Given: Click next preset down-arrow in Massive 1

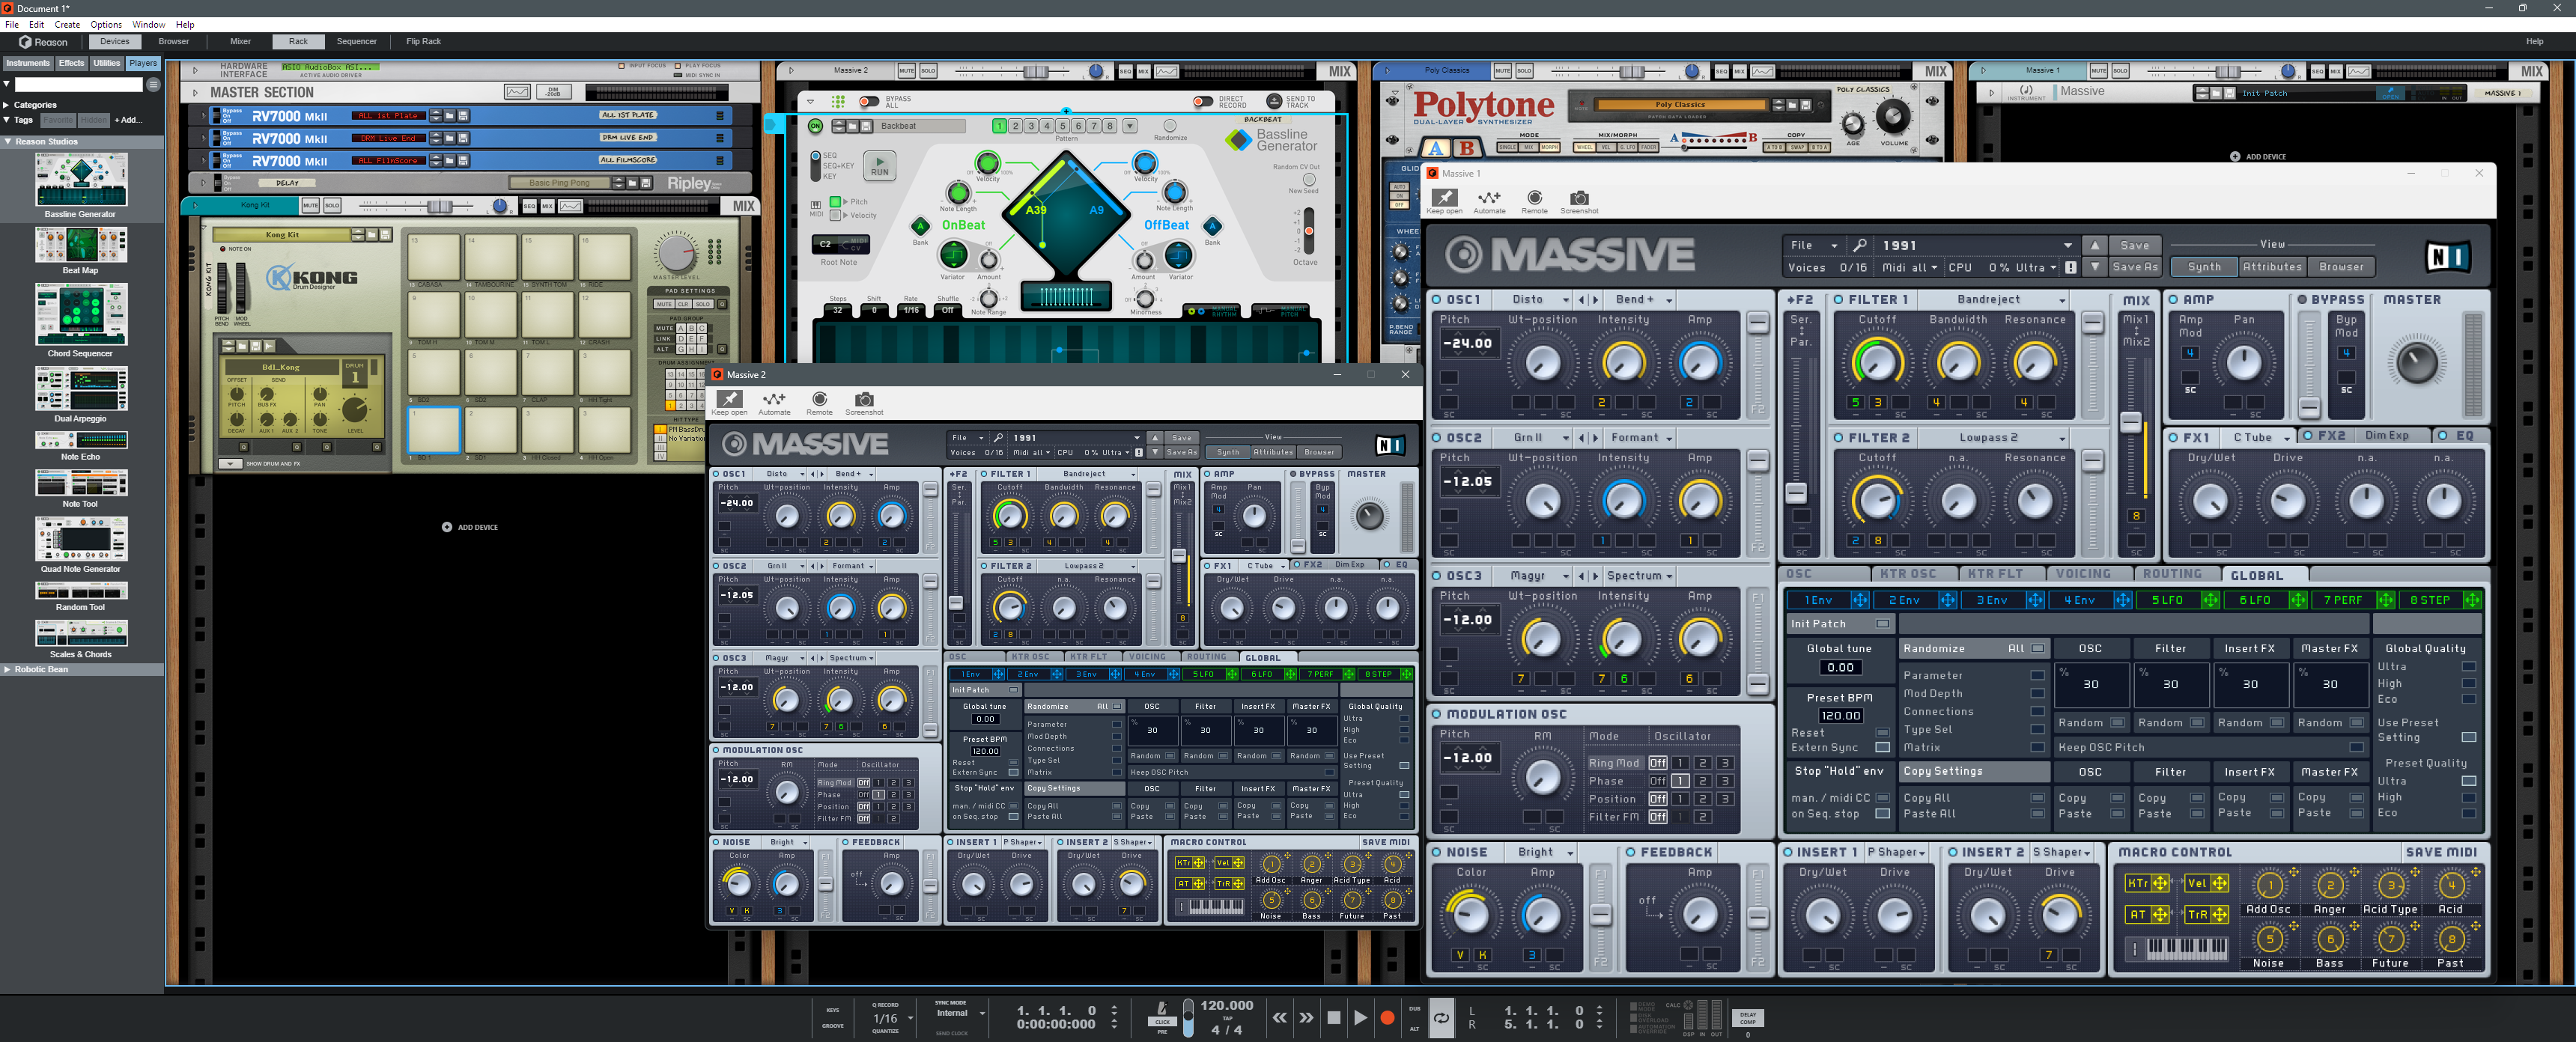Looking at the screenshot, I should pyautogui.click(x=2095, y=267).
